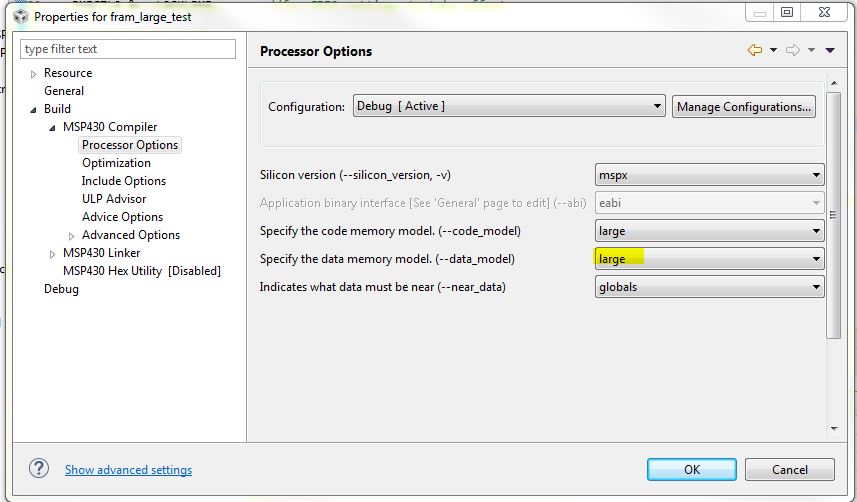The image size is (857, 502).
Task: Open the data memory model dropdown
Action: coord(709,259)
